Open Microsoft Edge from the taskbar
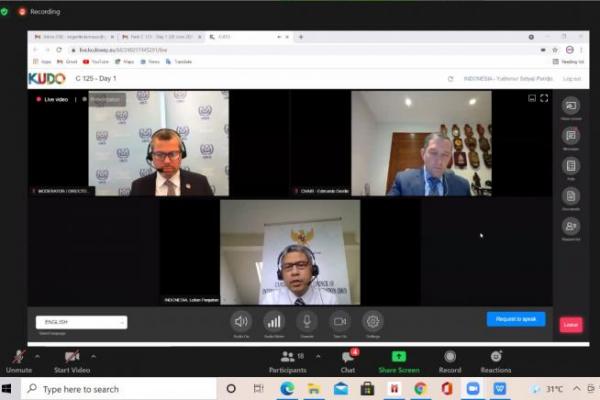The height and width of the screenshot is (400, 600). [287, 389]
